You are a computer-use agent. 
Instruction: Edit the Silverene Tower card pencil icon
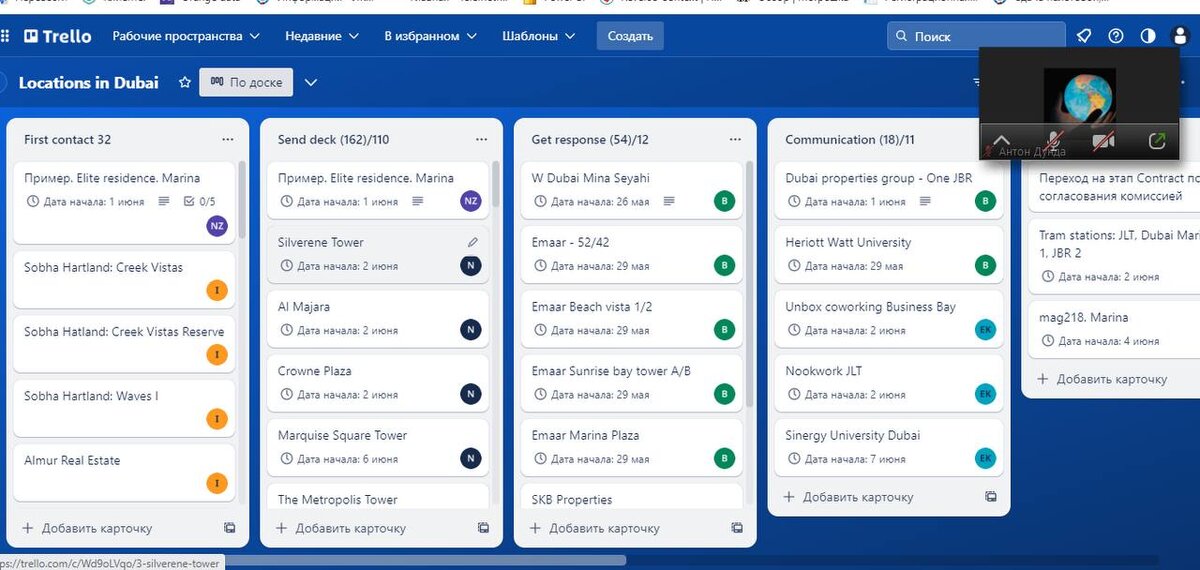(473, 242)
